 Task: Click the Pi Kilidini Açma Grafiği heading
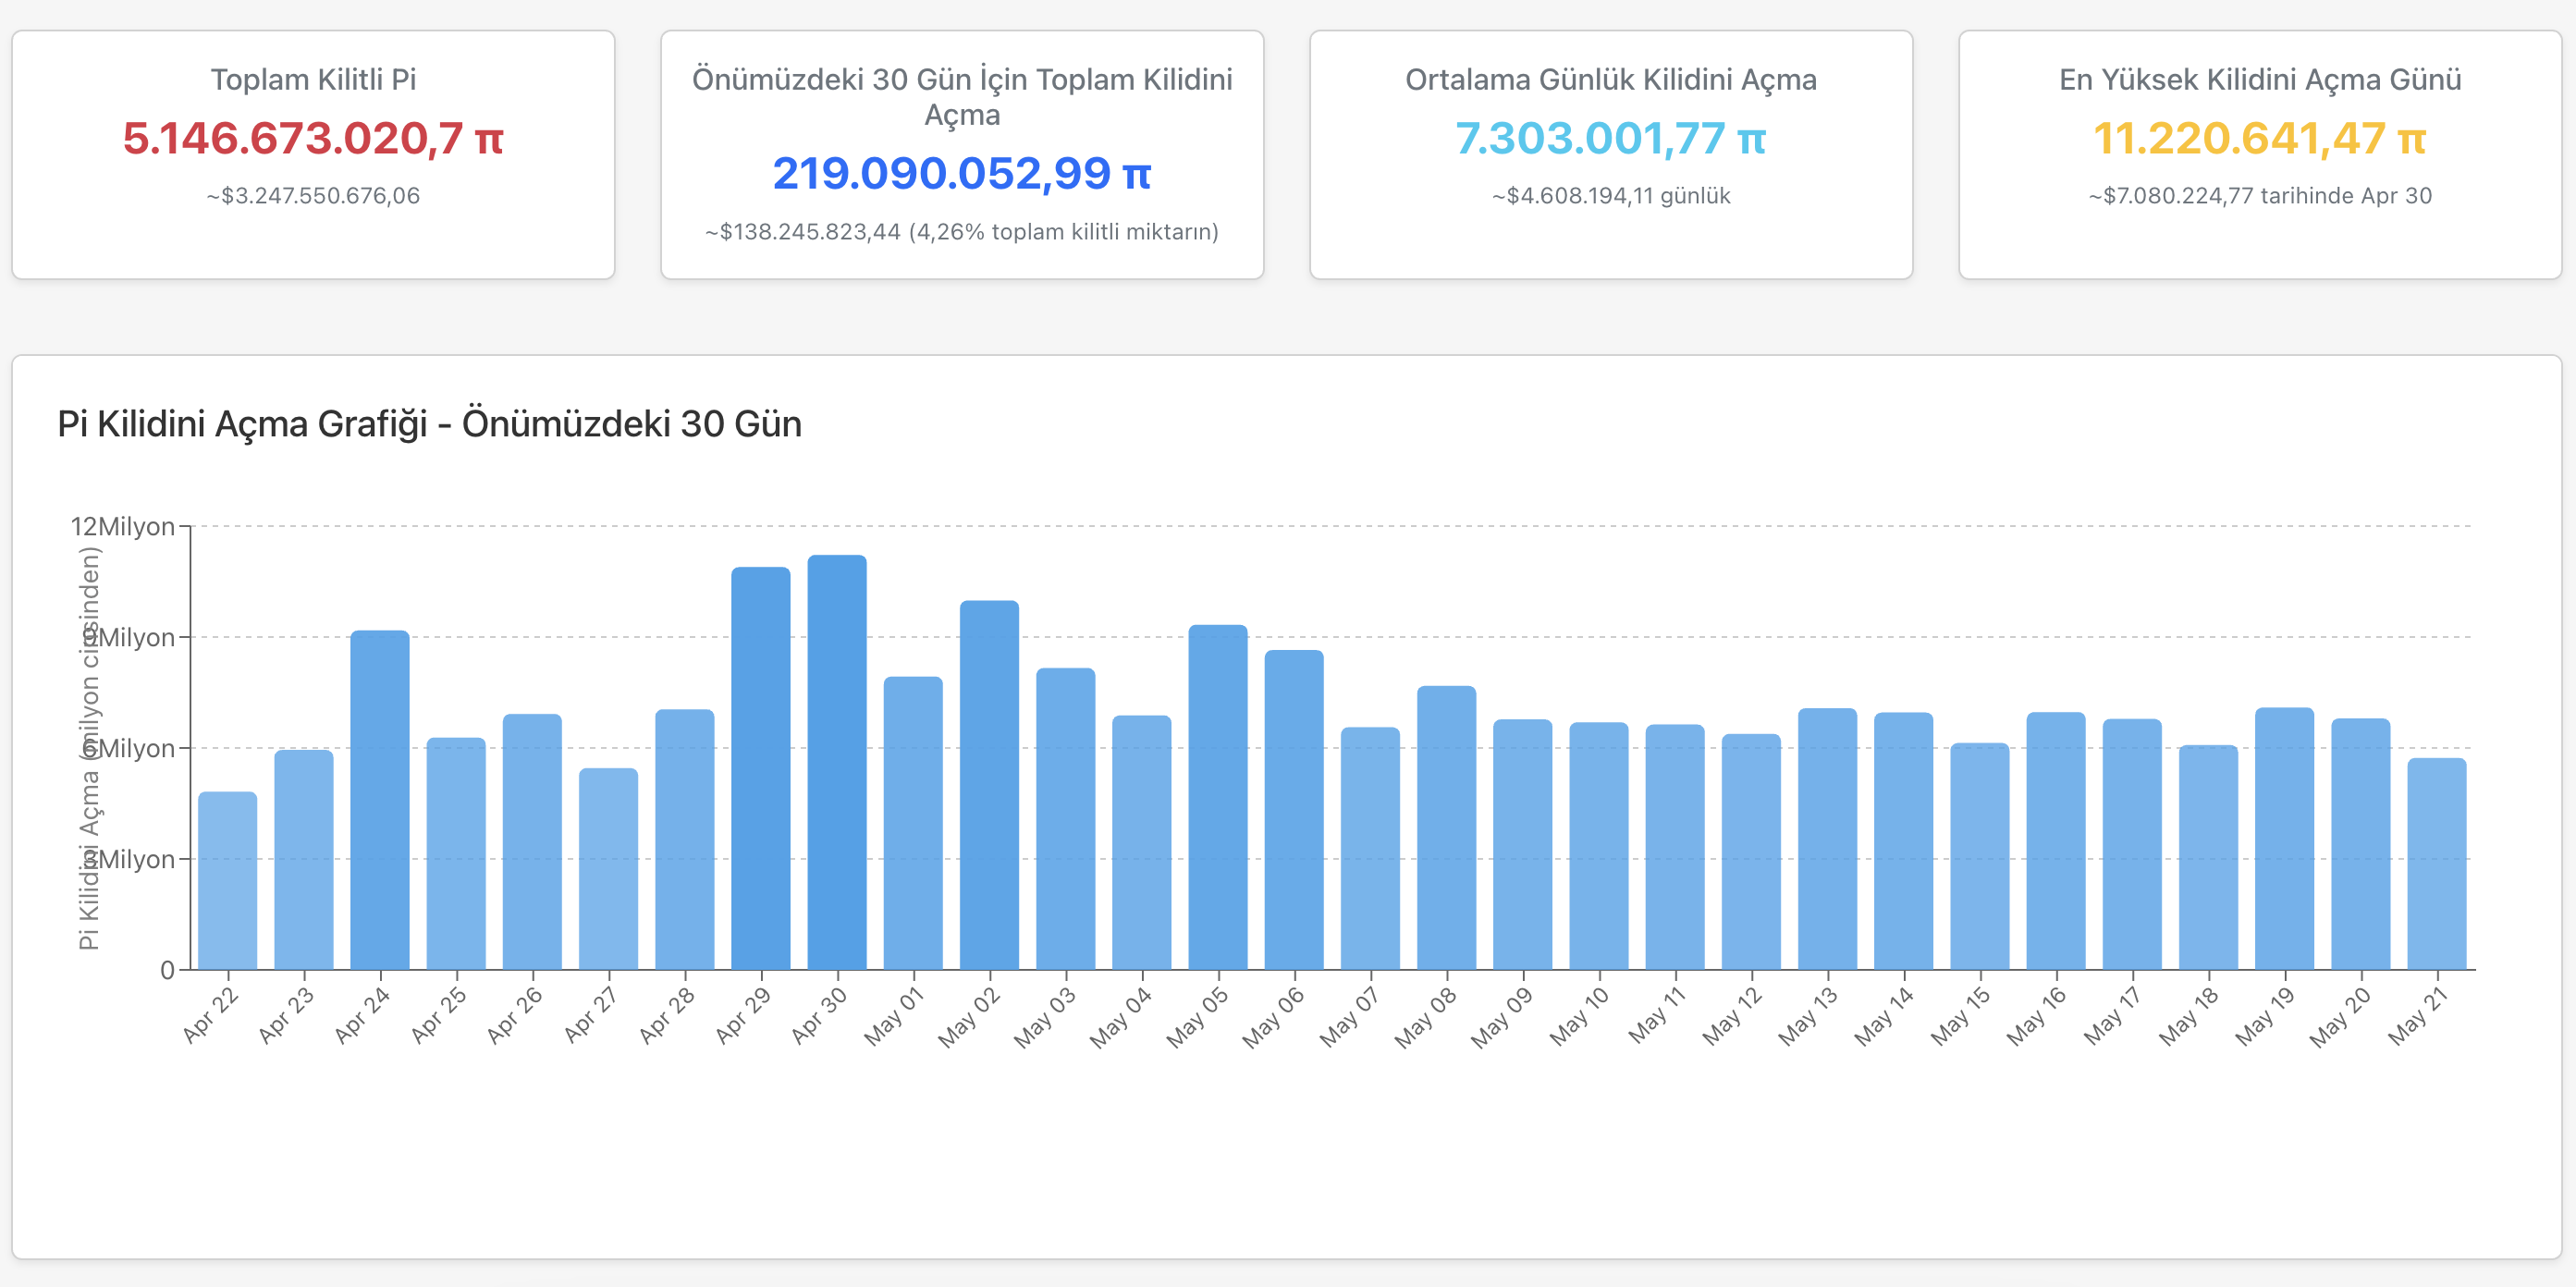429,424
